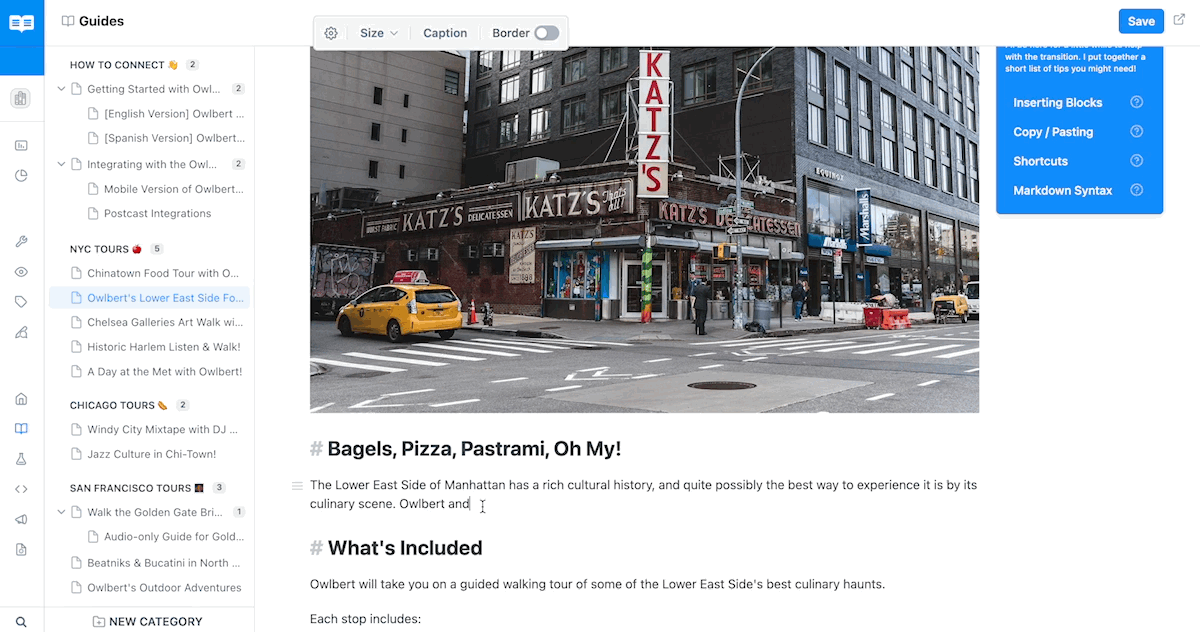Add a Caption to the image

point(445,33)
